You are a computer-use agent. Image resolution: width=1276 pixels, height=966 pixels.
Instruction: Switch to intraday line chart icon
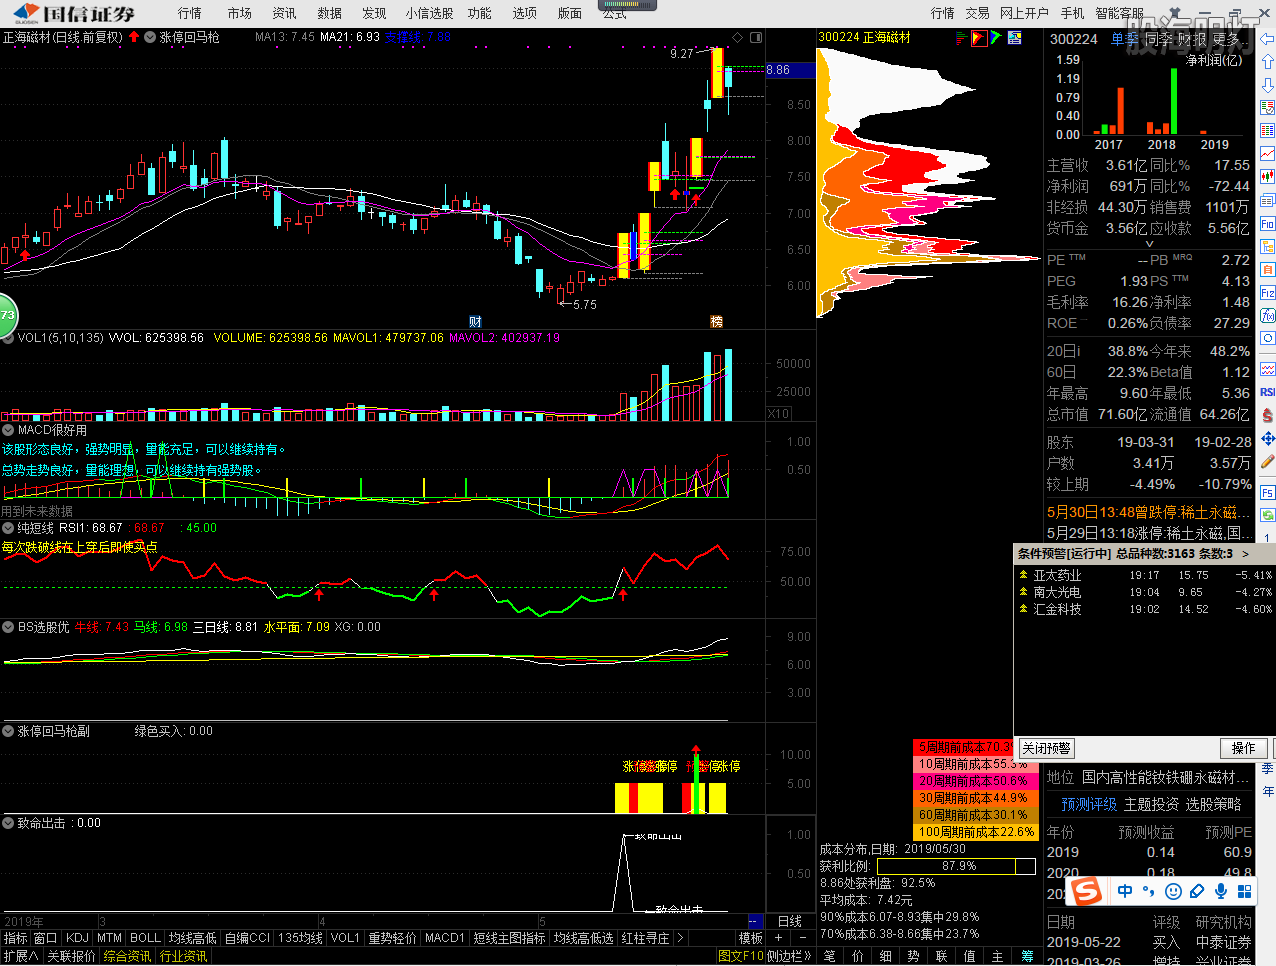[x=1267, y=153]
